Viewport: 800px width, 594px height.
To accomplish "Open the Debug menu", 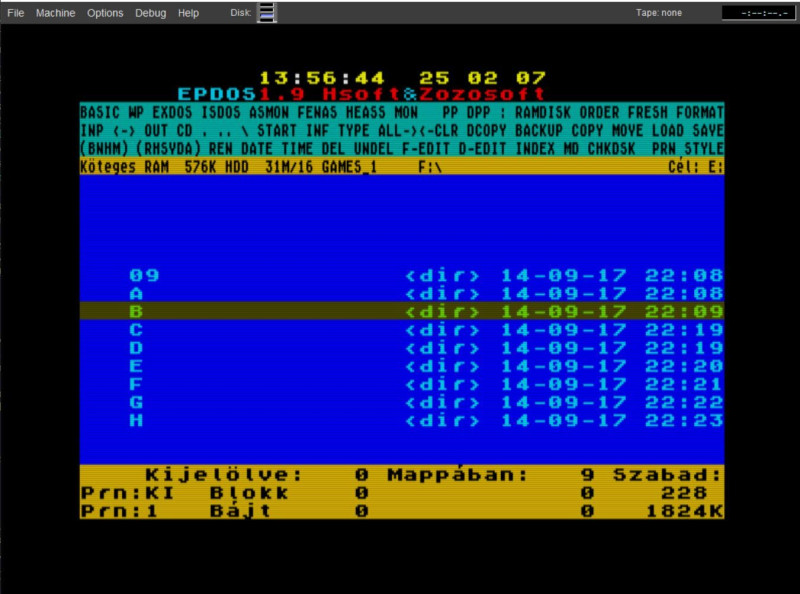I will coord(150,13).
